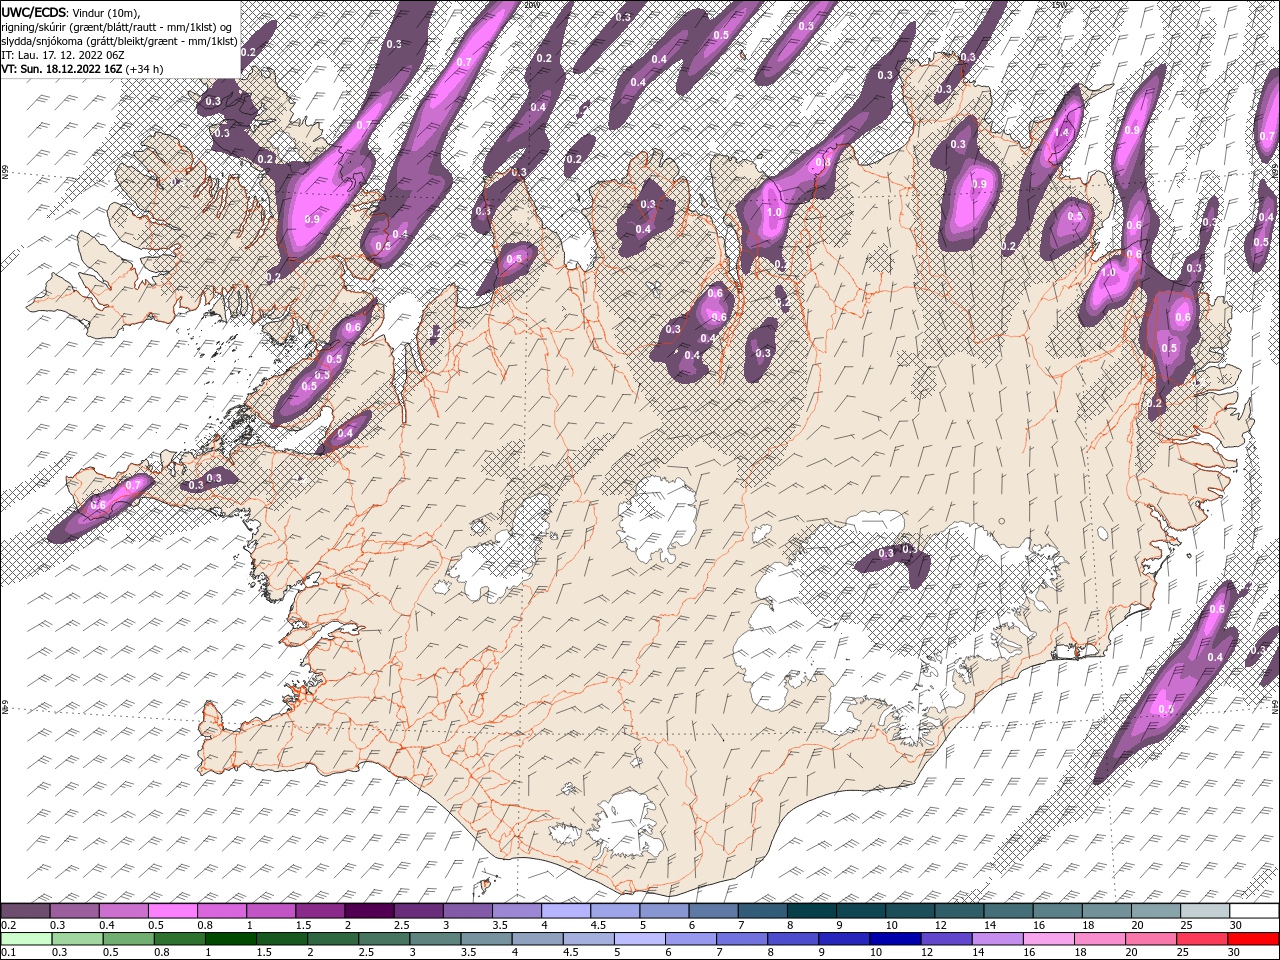Click the 'VT: Sun. 18.12.2022 16Z (+34 h)' line
1280x960 pixels.
tap(83, 69)
